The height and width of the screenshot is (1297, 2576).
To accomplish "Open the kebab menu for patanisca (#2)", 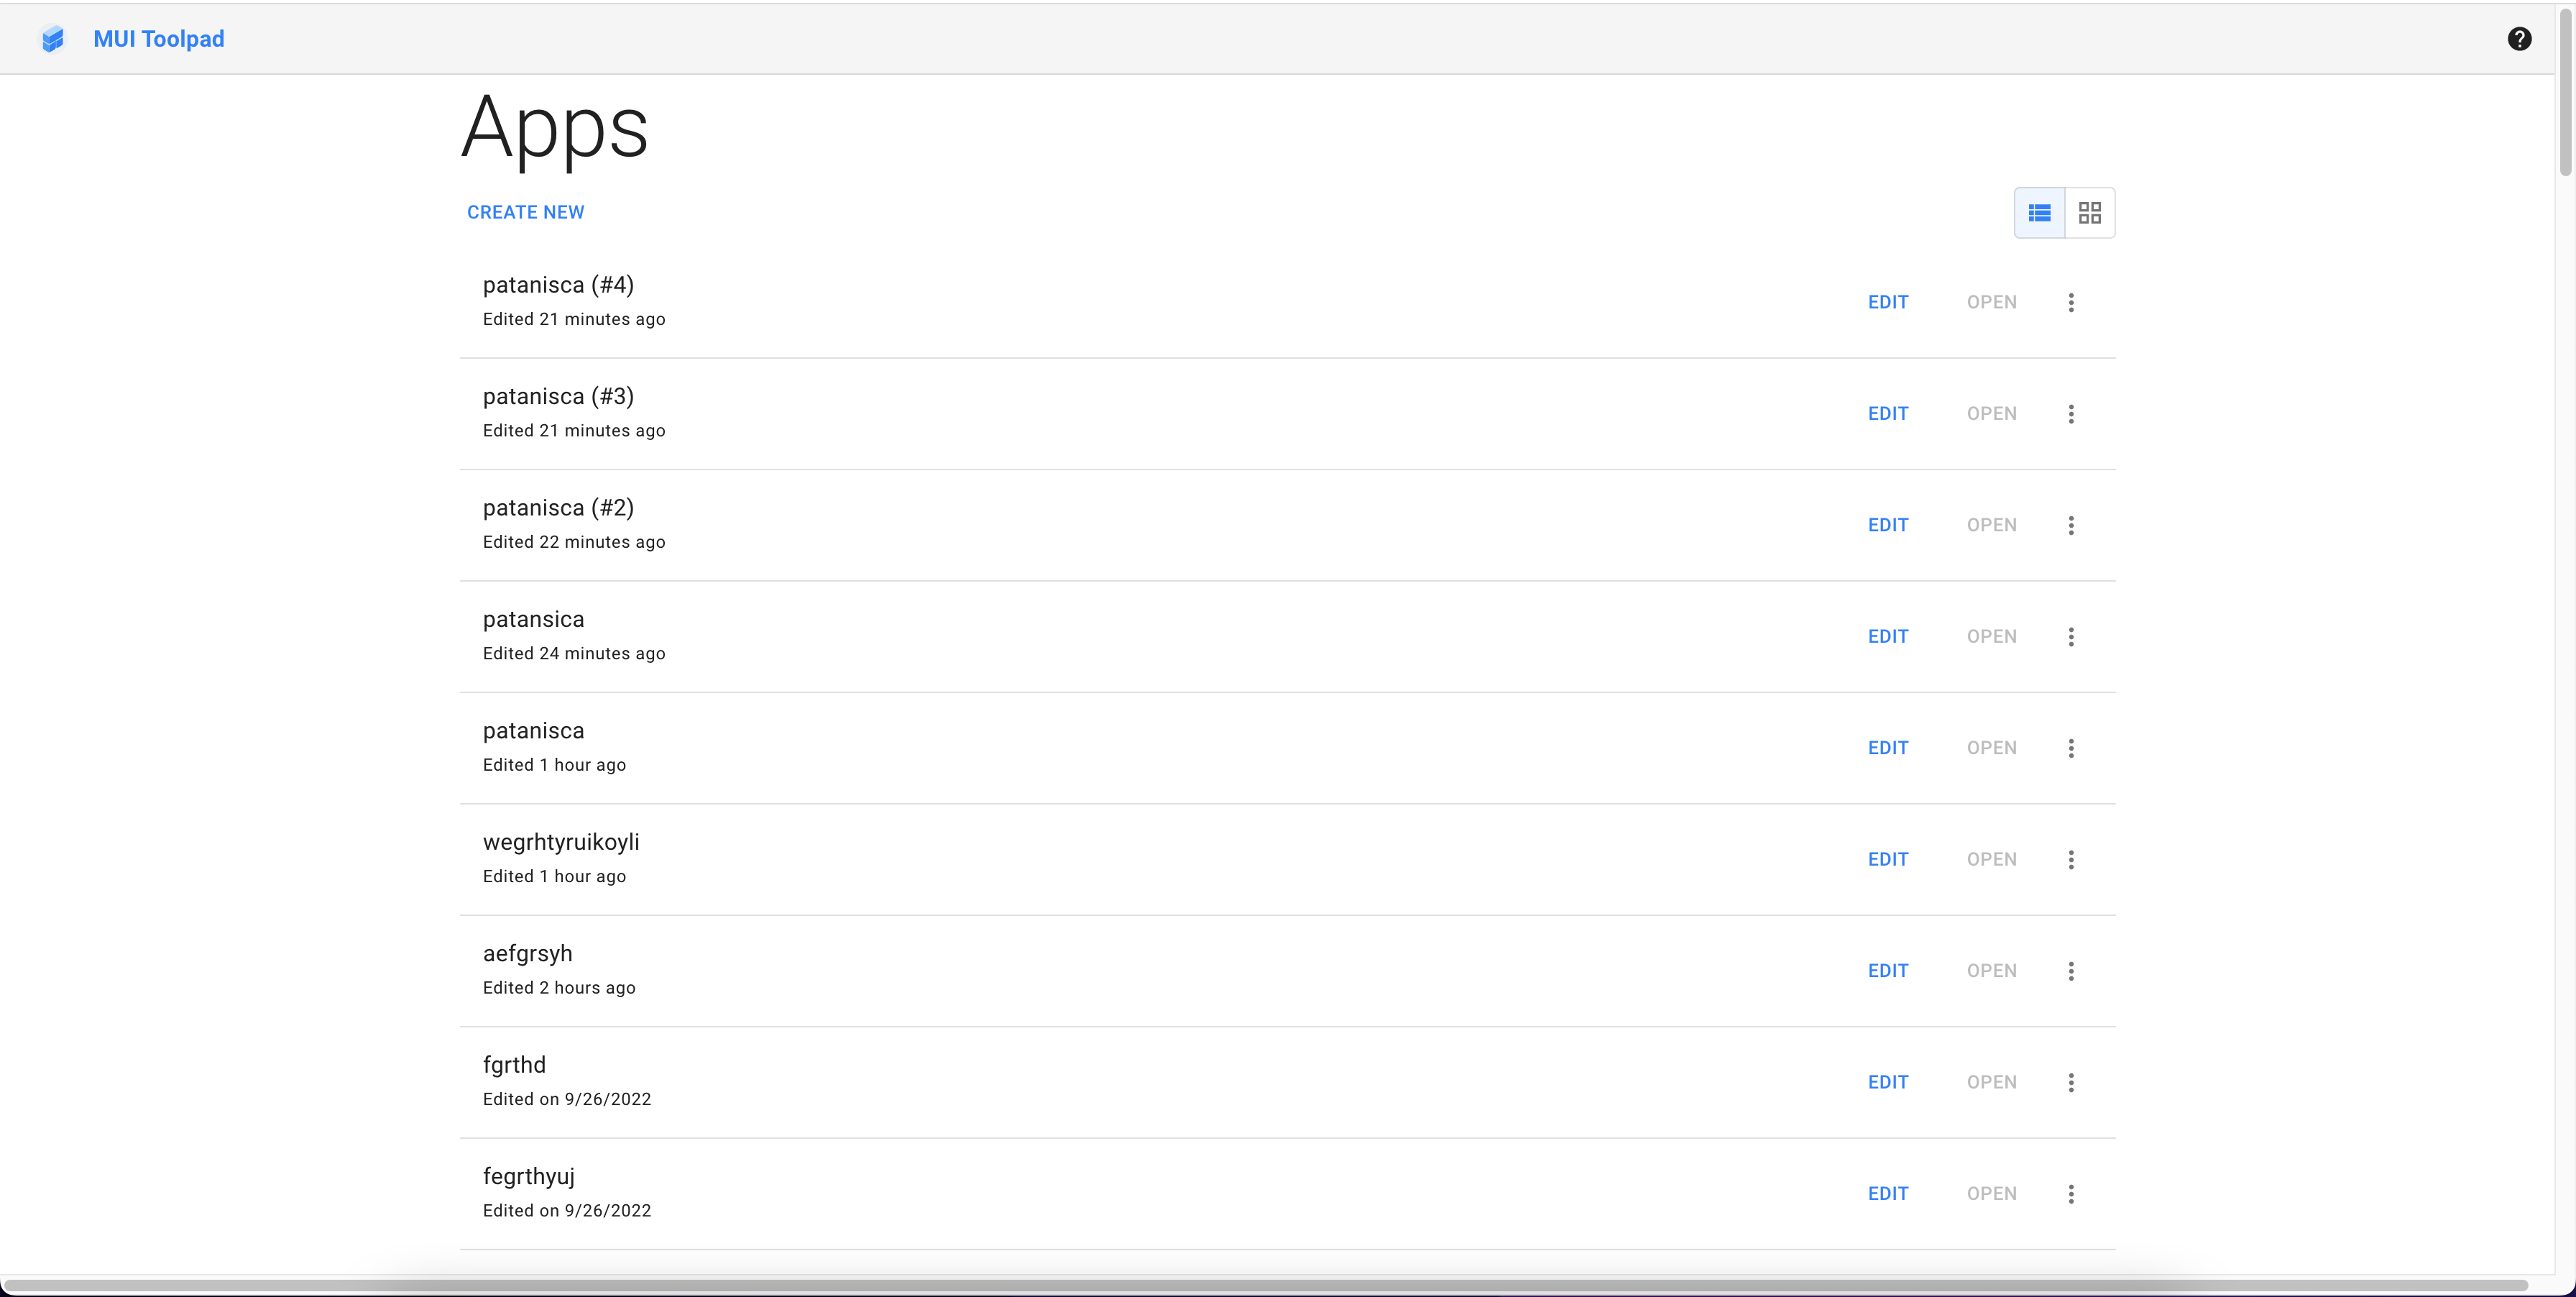I will click(x=2071, y=524).
